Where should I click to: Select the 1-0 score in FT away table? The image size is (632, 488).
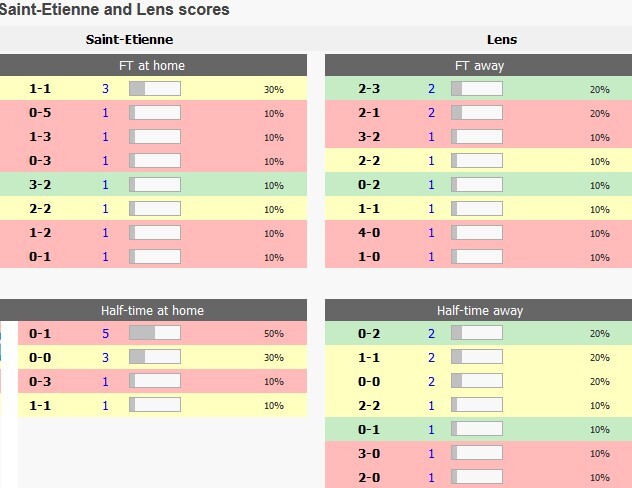(x=369, y=257)
